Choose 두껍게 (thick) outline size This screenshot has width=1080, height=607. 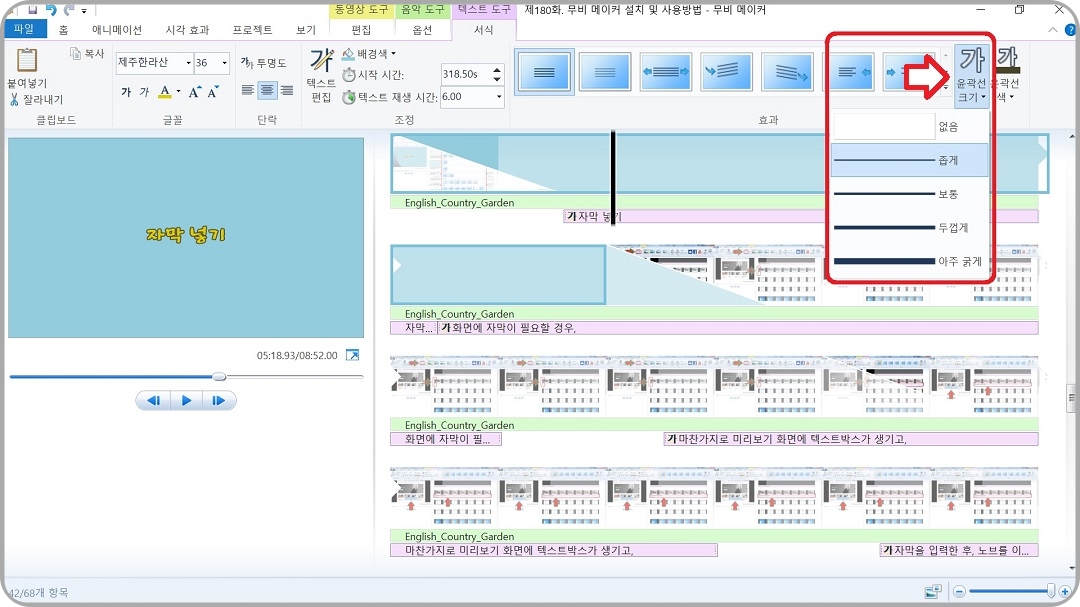coord(909,227)
